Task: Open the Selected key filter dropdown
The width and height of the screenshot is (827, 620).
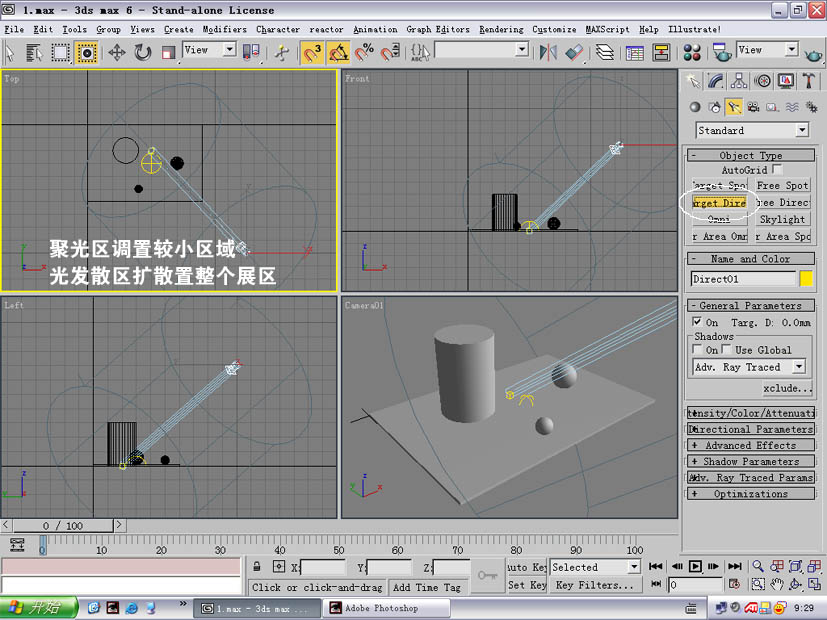Action: (595, 567)
